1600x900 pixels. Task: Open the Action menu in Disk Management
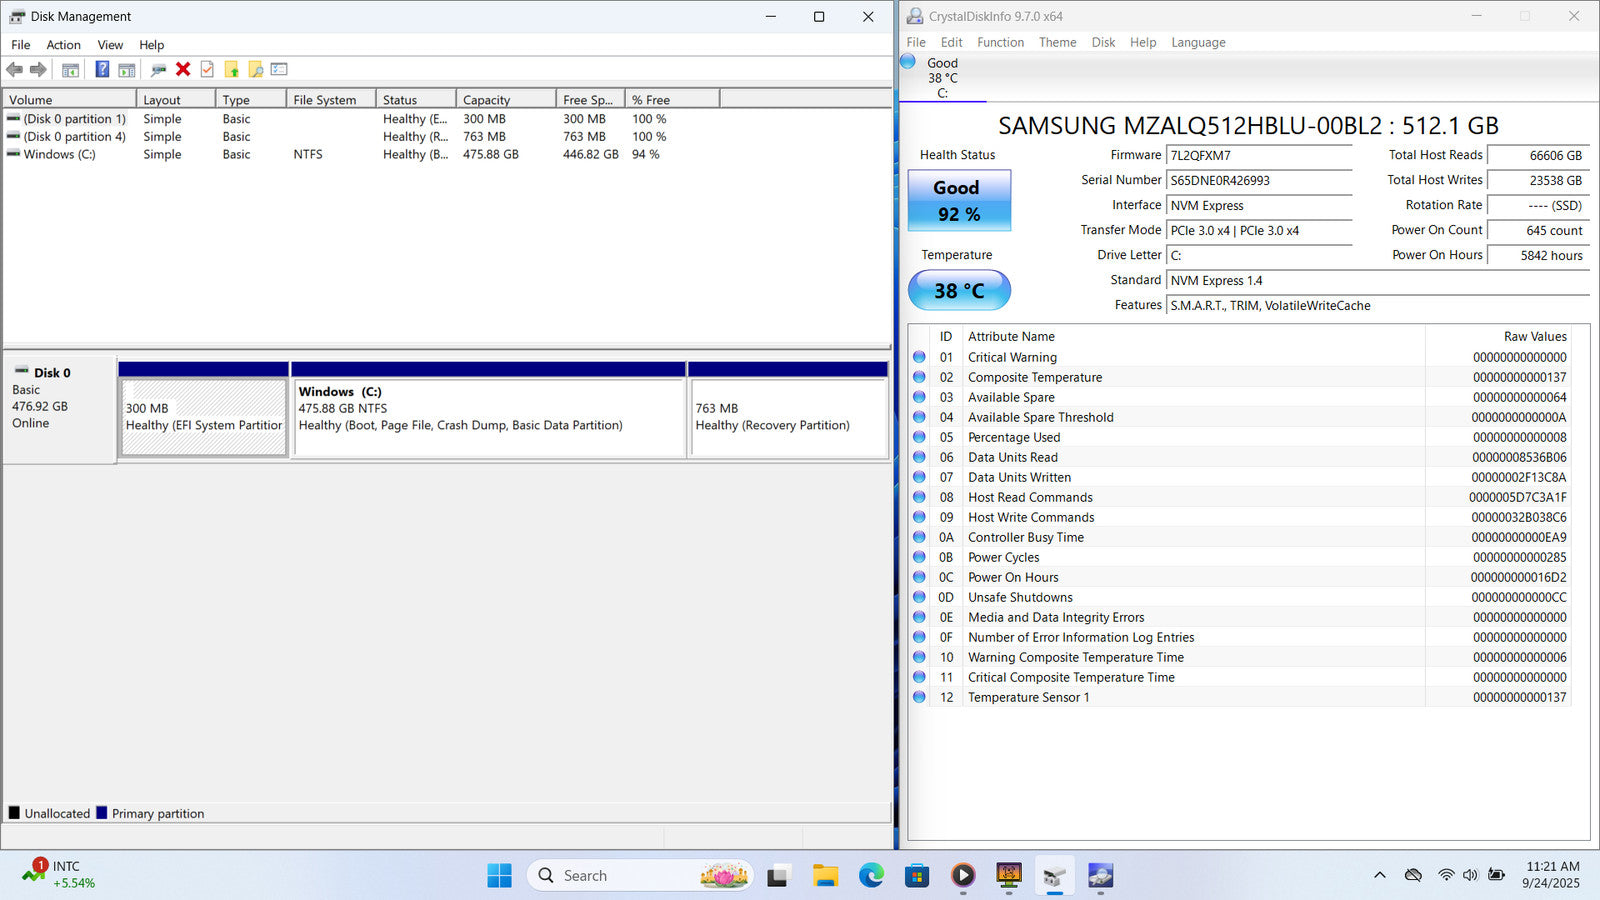point(63,45)
